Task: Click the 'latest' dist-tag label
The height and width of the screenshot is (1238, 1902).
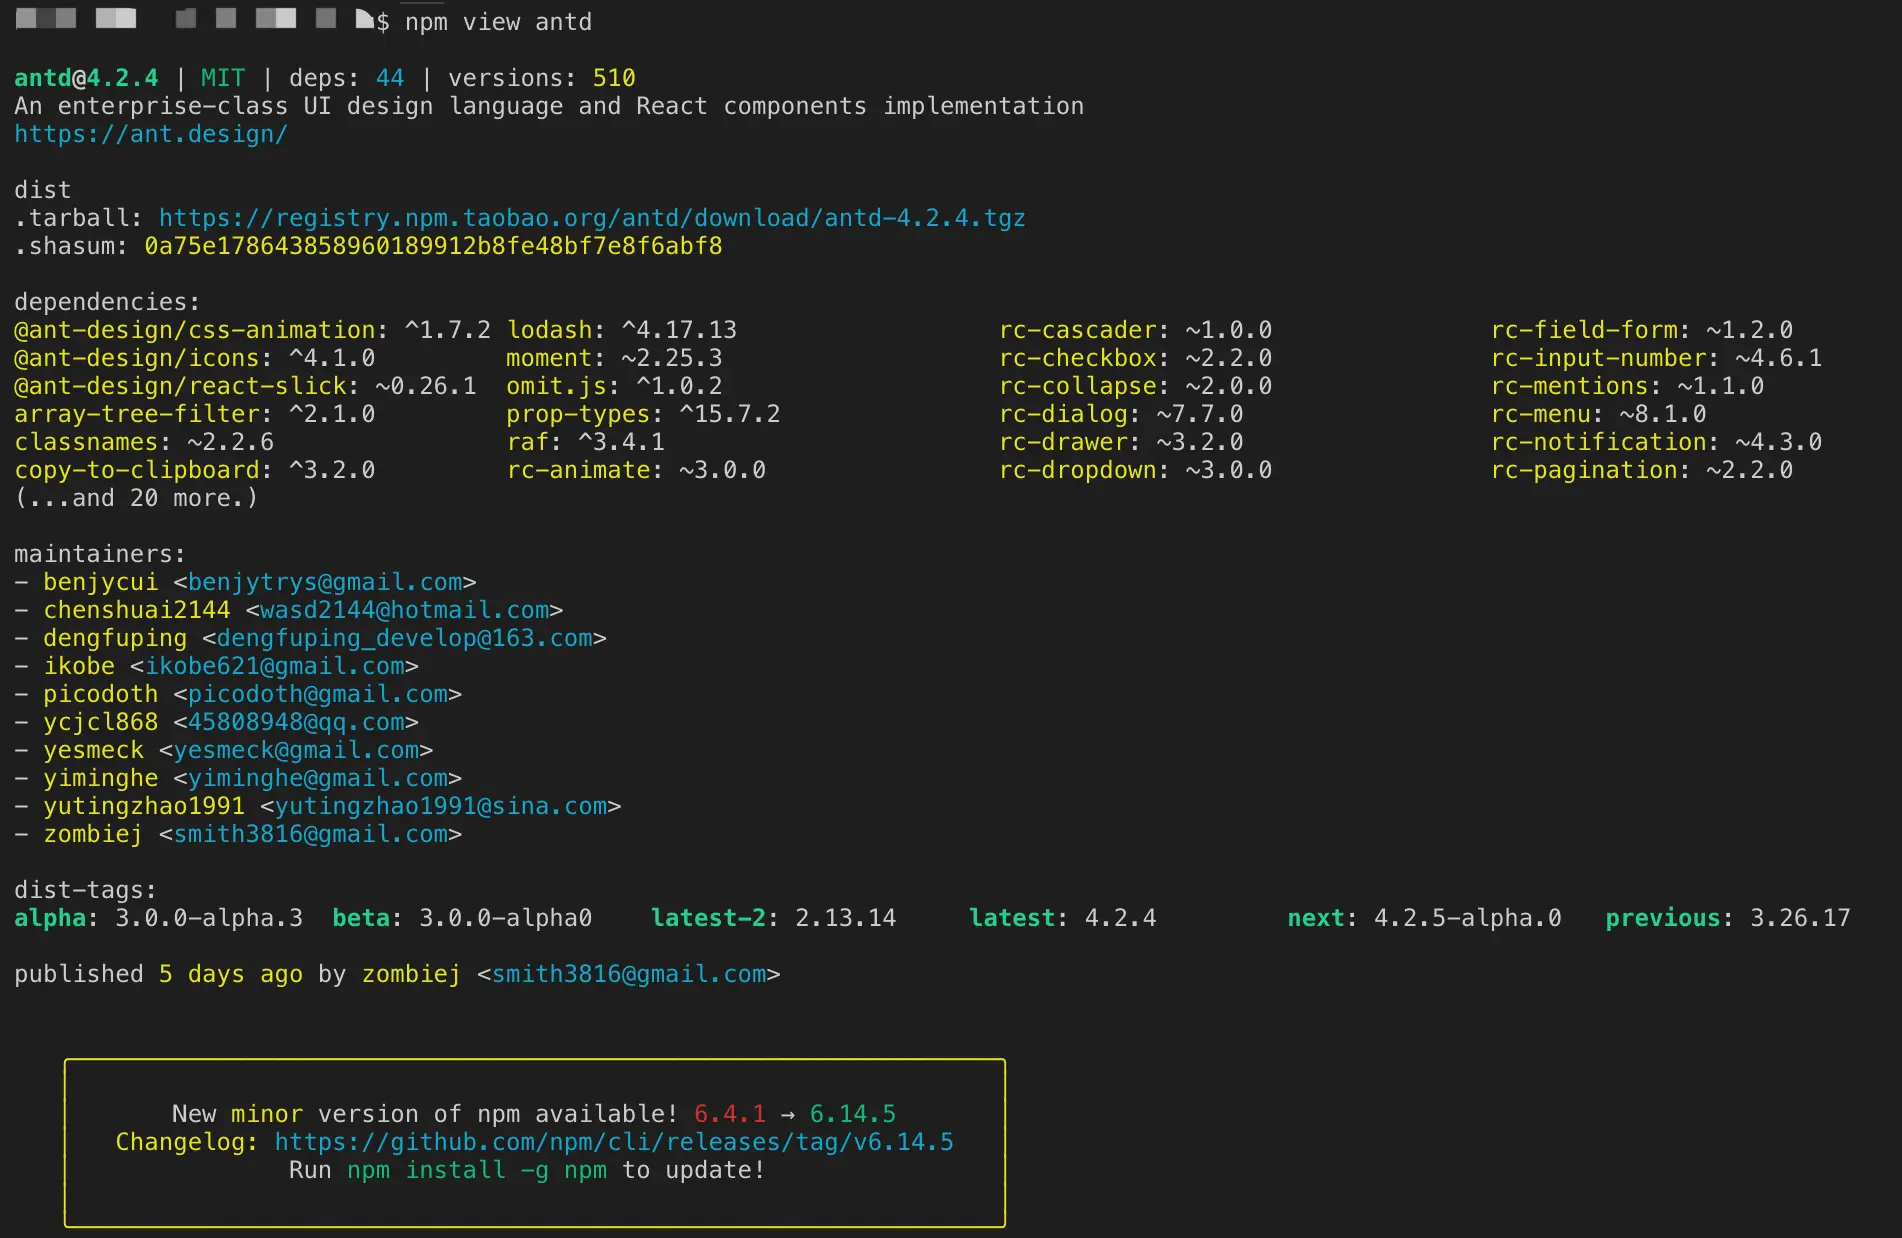Action: pos(1011,918)
